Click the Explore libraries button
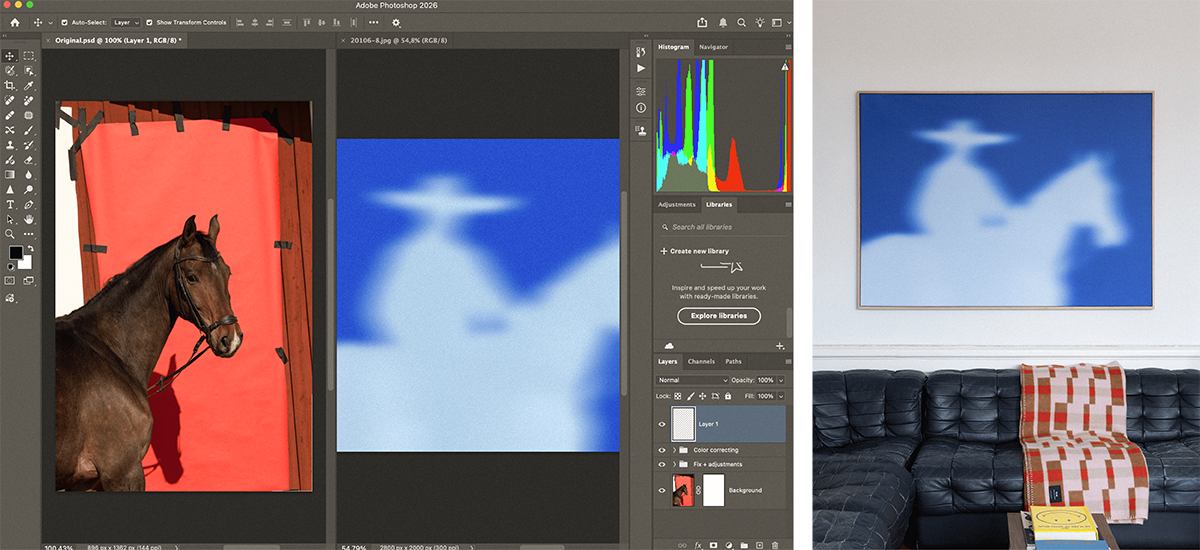 (718, 316)
